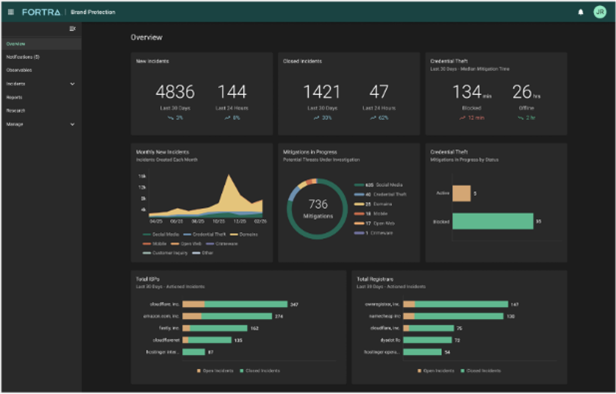Click the Overview page heading
This screenshot has height=394, width=616.
(x=147, y=37)
